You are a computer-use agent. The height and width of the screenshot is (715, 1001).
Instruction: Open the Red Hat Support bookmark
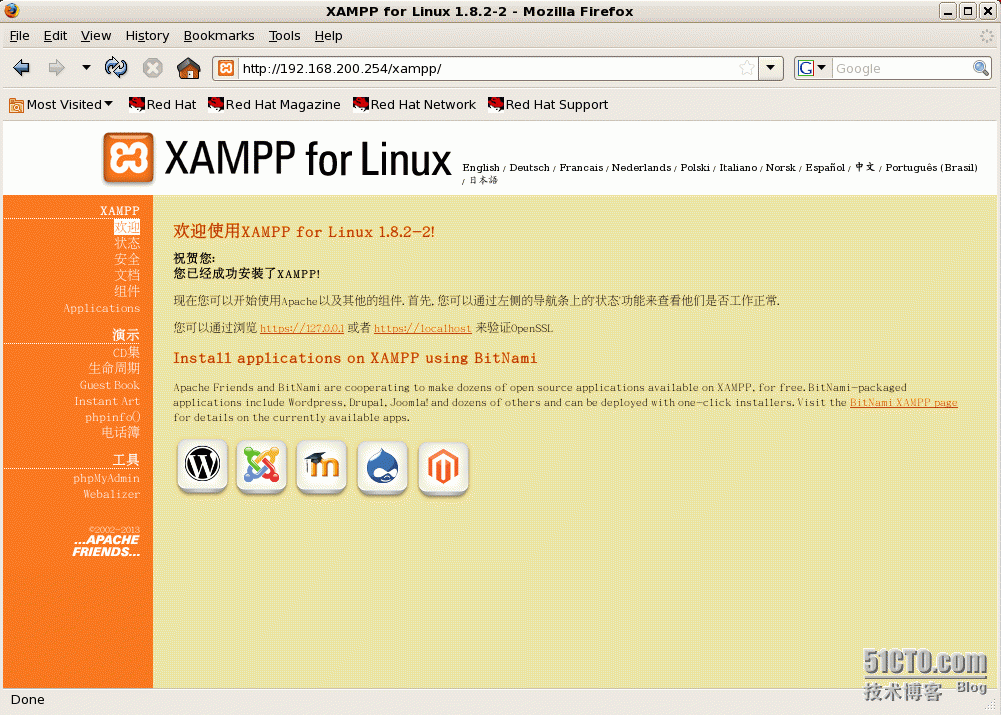tap(548, 105)
